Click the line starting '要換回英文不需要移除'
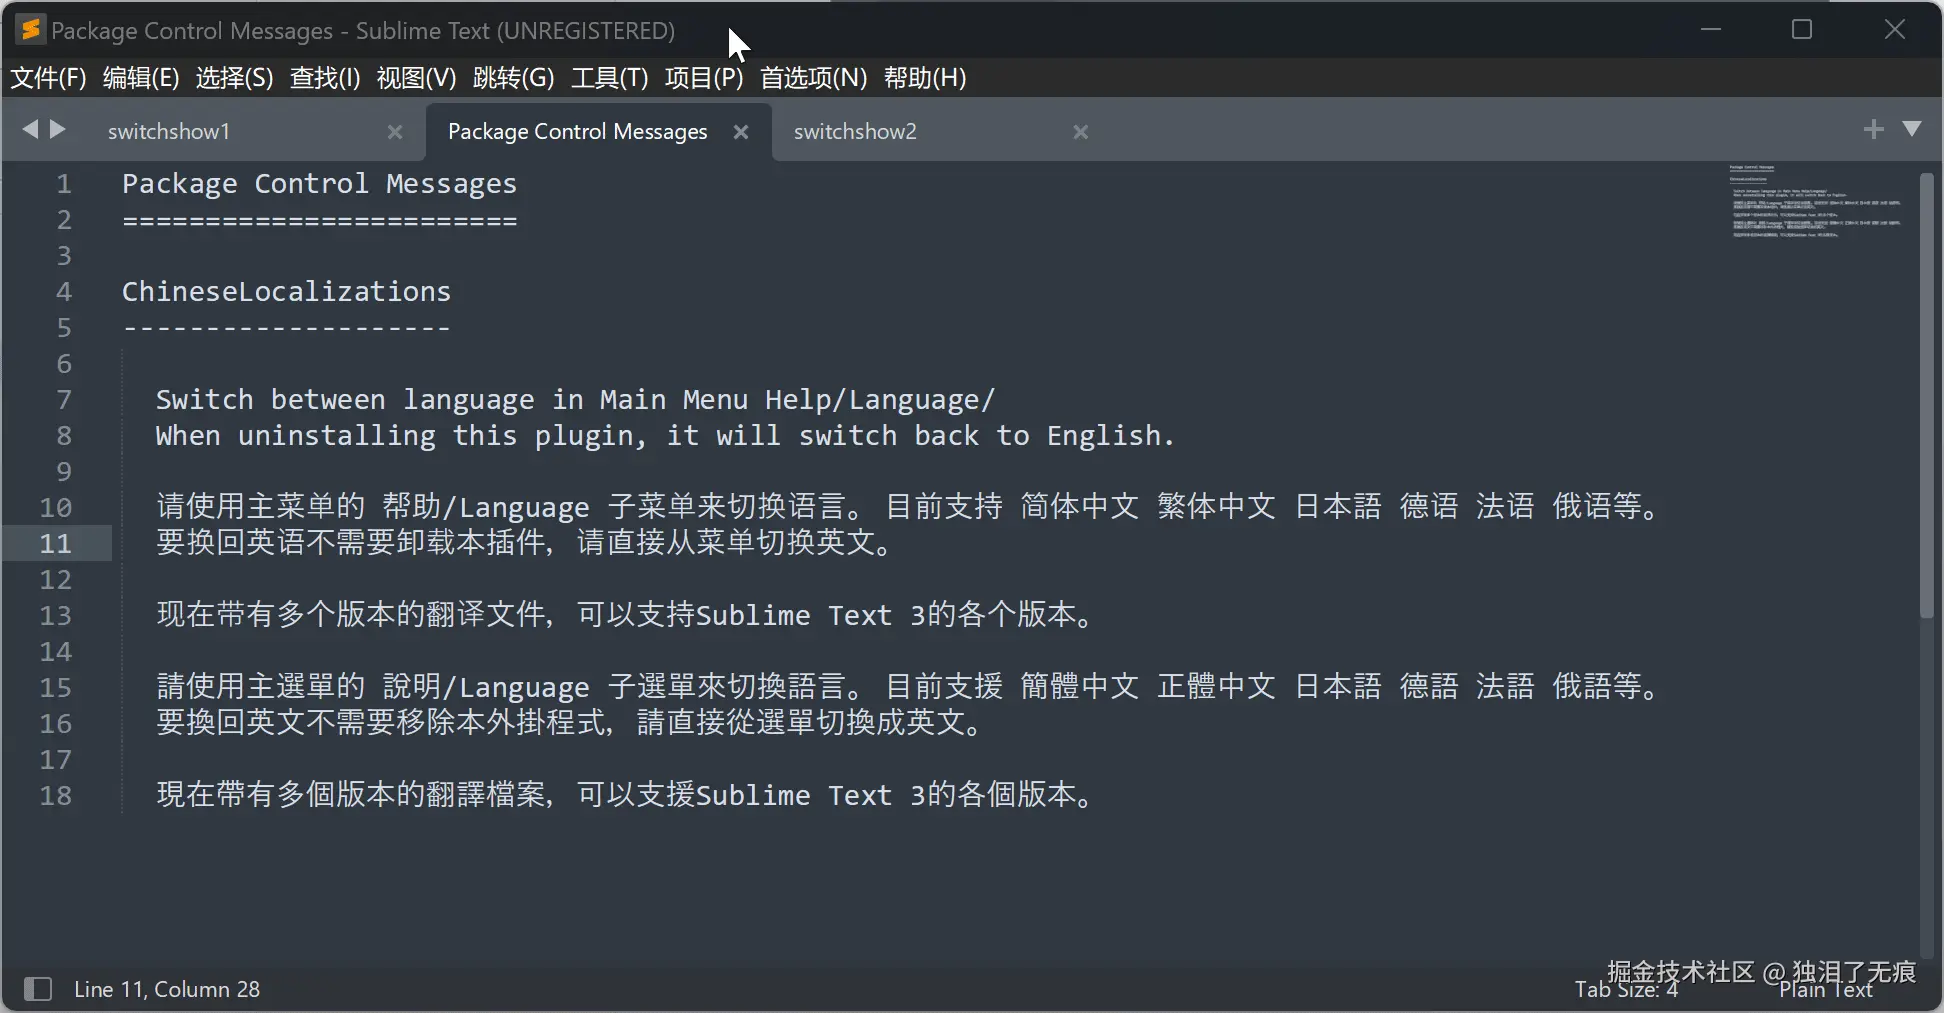Image resolution: width=1944 pixels, height=1013 pixels. pos(572,723)
